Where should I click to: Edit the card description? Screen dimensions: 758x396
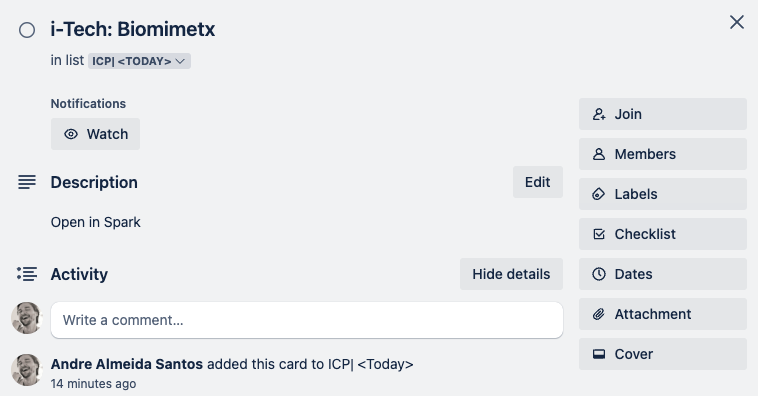tap(538, 182)
